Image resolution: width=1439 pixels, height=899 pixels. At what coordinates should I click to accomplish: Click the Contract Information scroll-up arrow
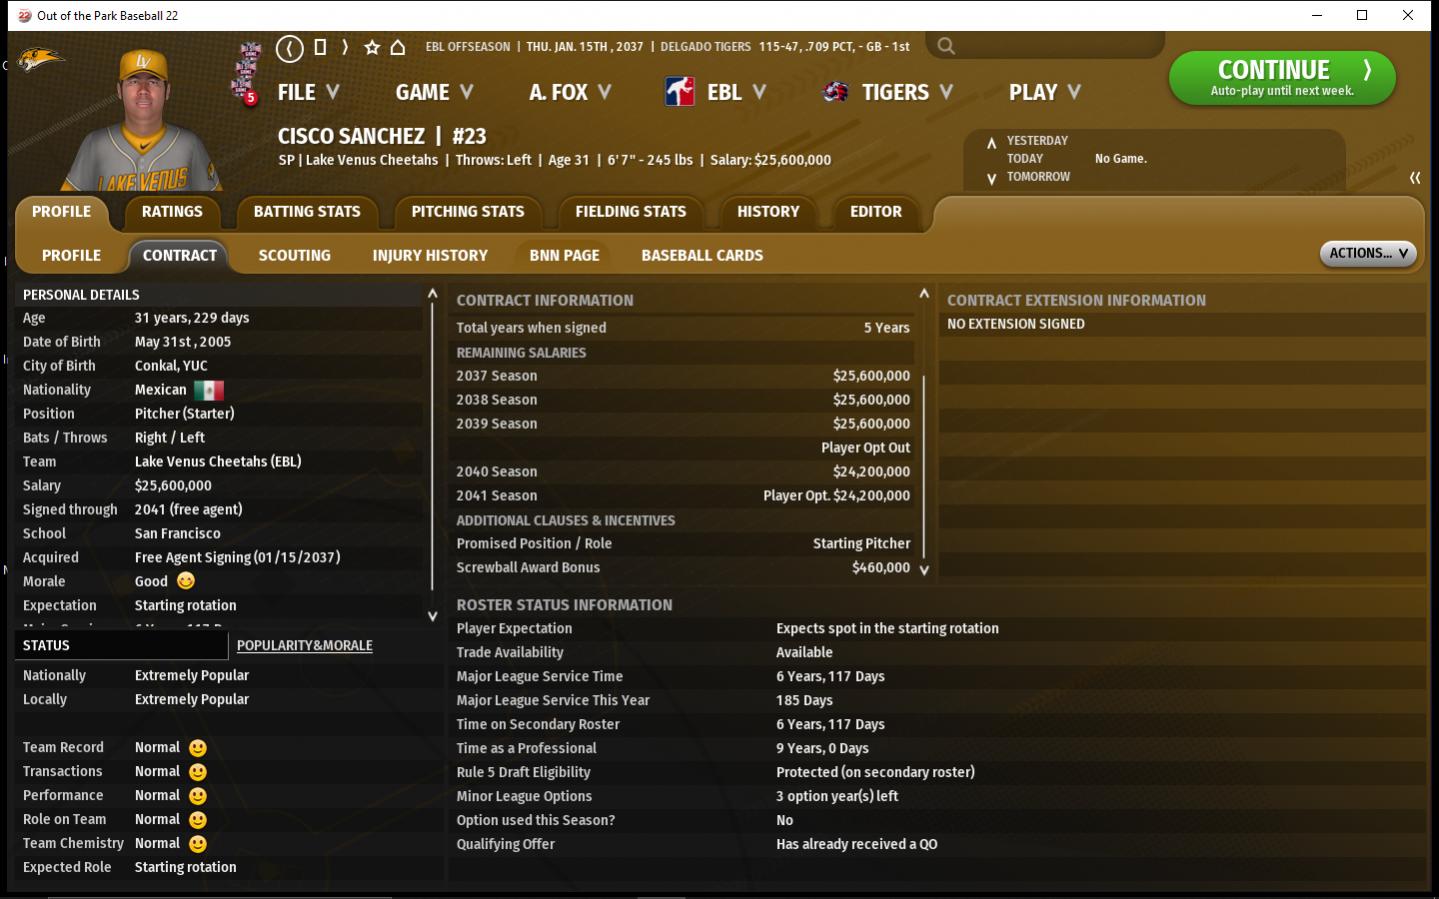pyautogui.click(x=924, y=294)
